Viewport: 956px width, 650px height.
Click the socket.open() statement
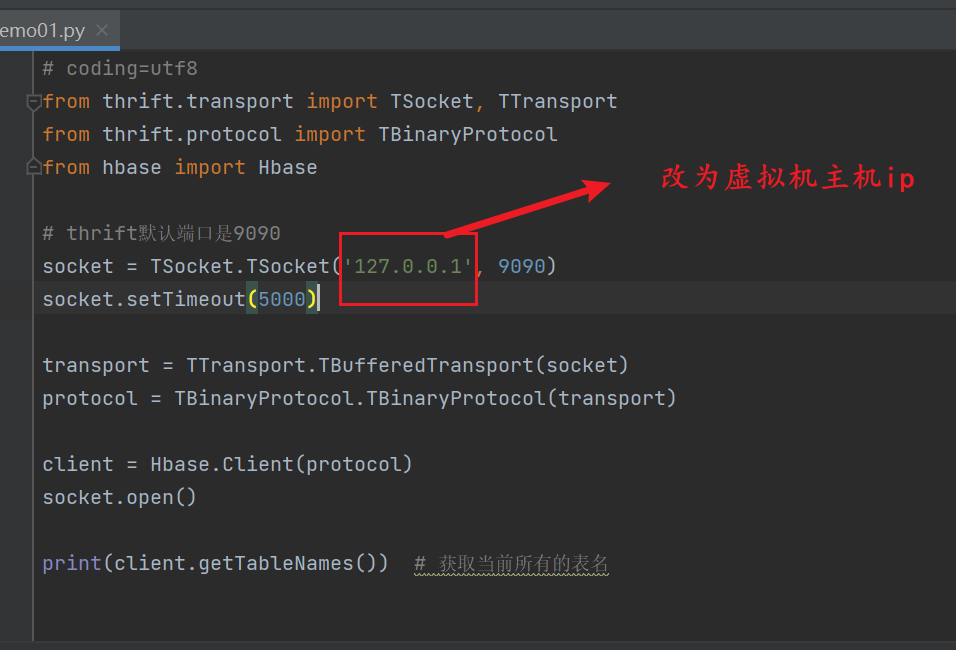(118, 496)
